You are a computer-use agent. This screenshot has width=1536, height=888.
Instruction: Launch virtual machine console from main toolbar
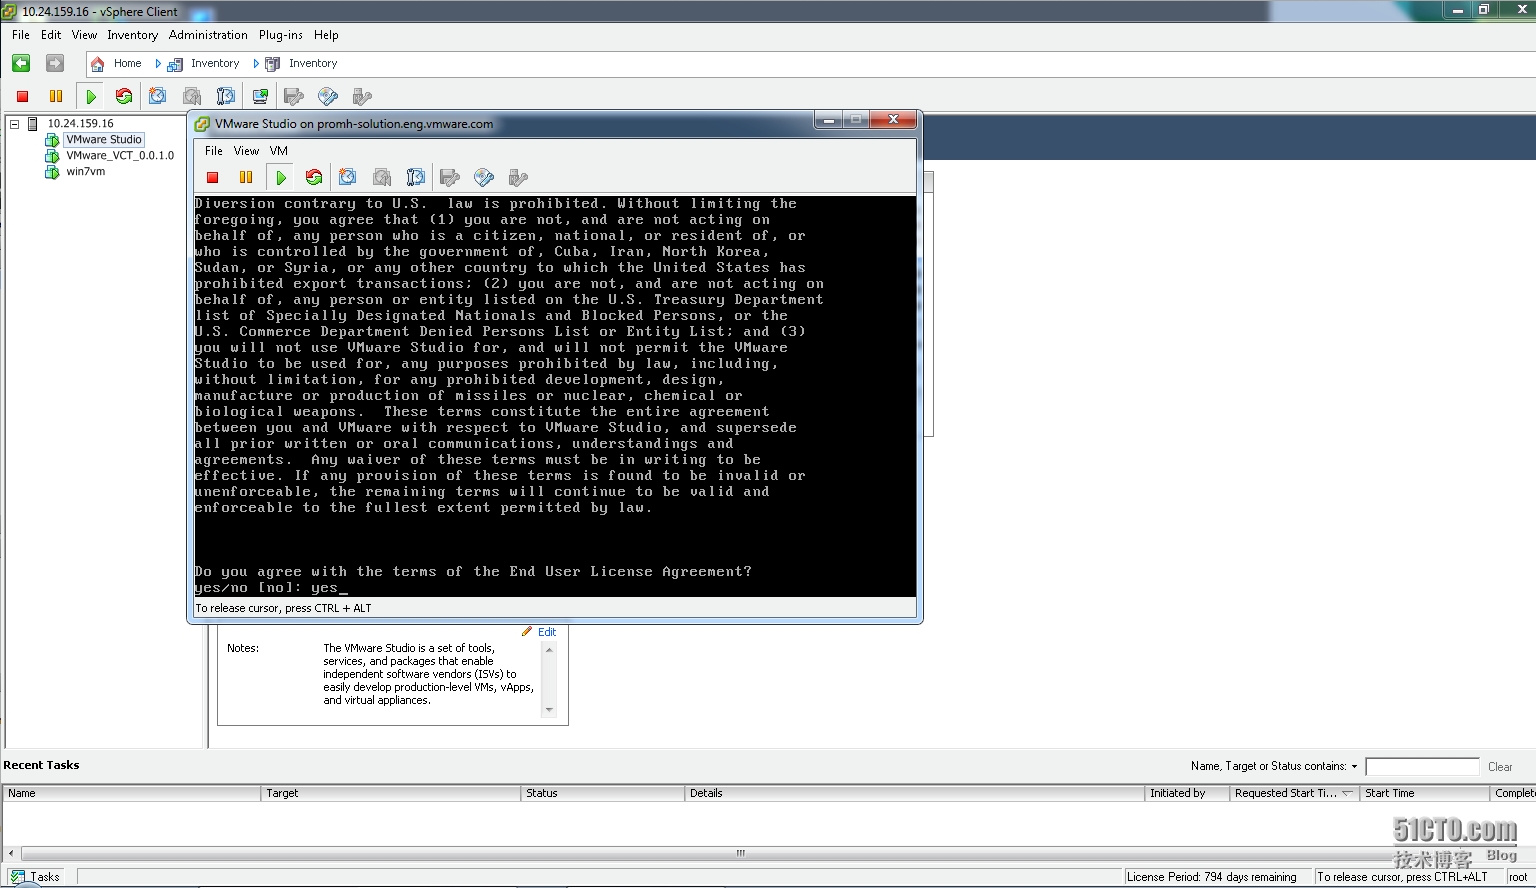click(260, 96)
